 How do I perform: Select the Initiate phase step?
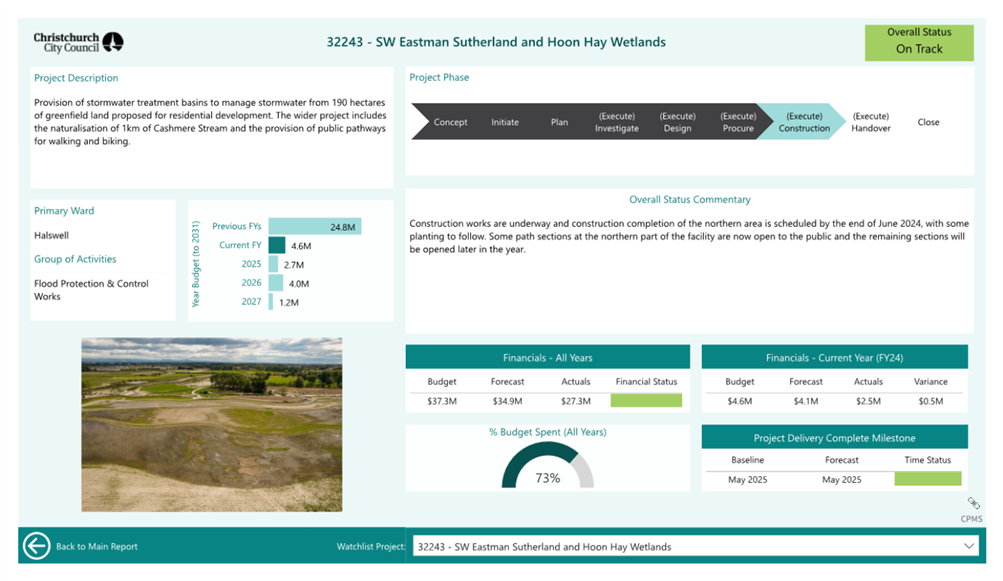click(505, 122)
